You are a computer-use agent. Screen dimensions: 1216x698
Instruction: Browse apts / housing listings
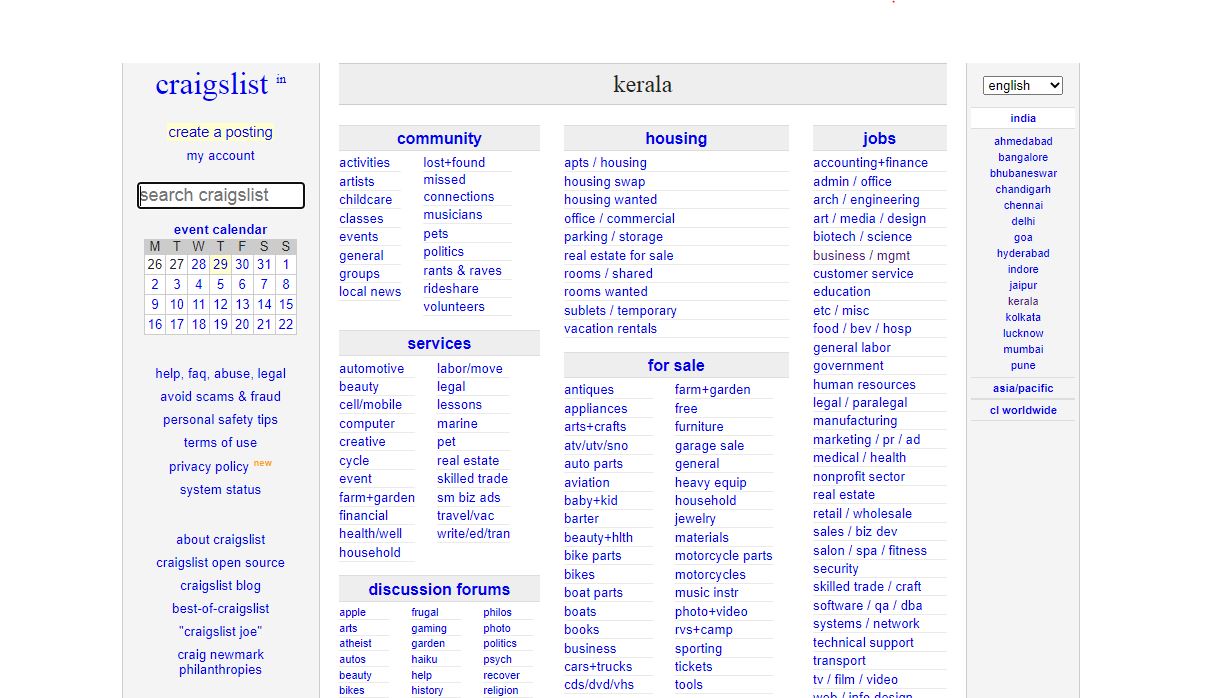[605, 163]
